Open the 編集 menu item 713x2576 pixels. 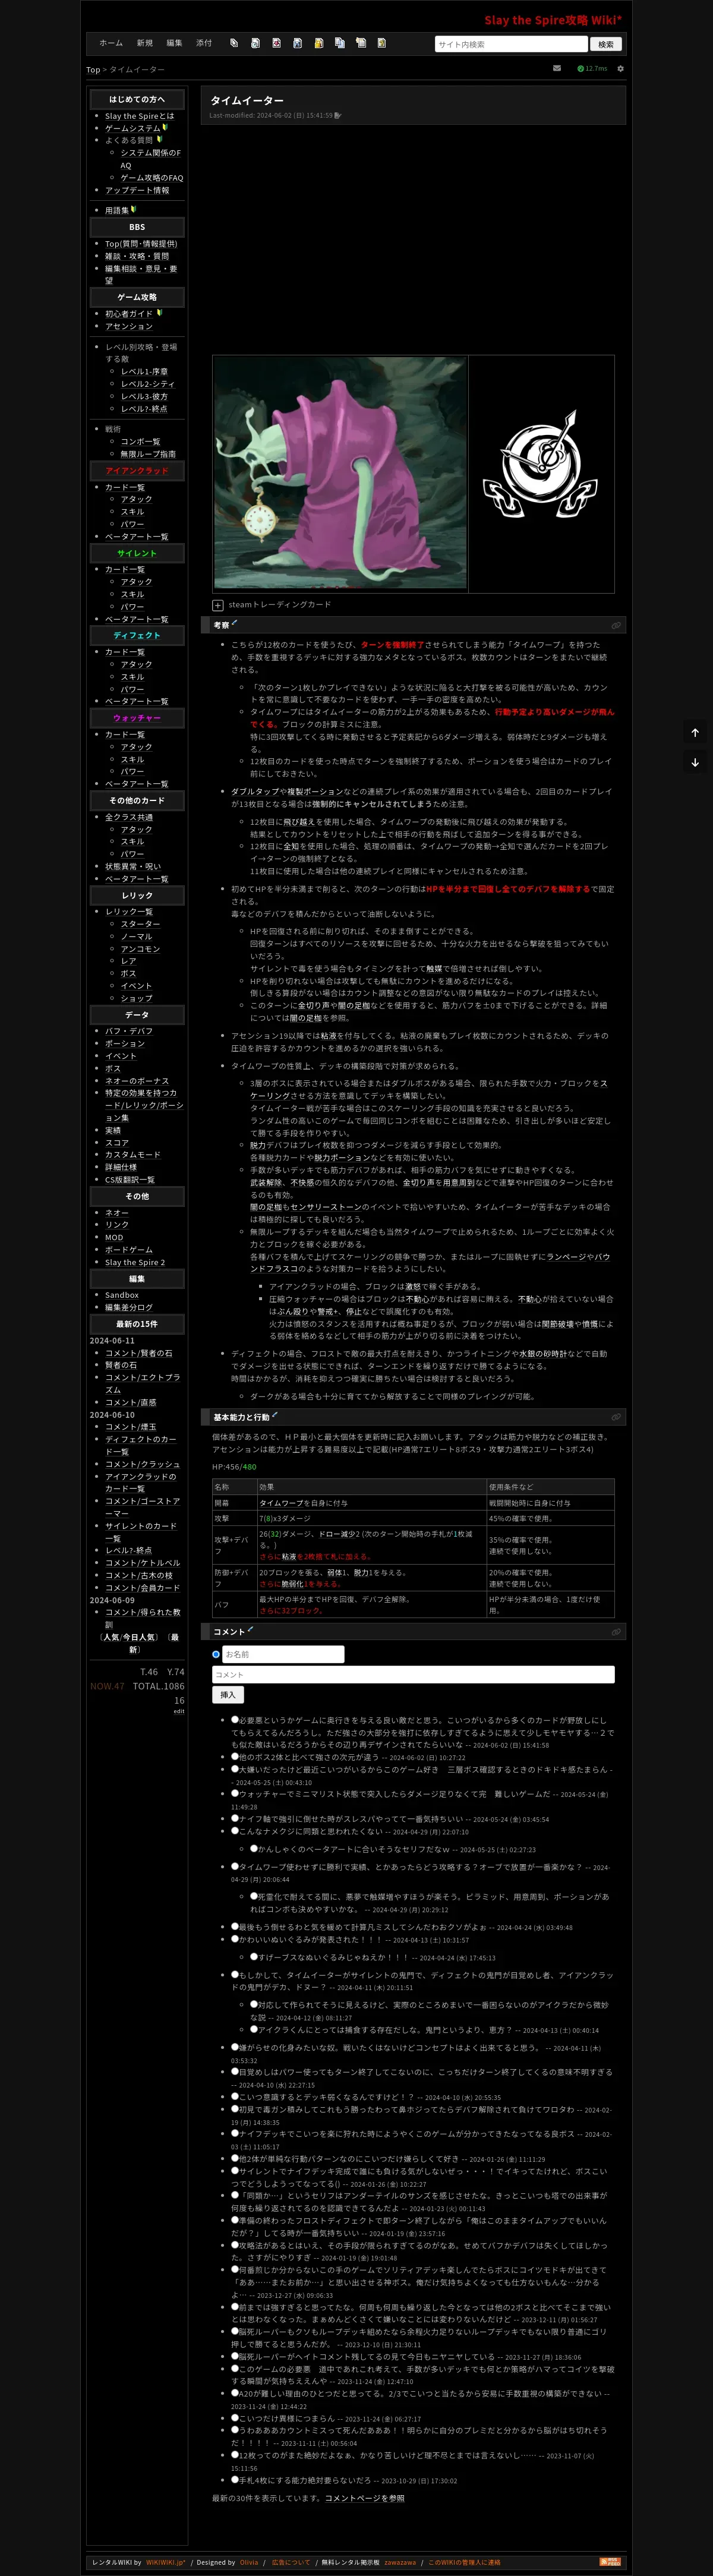pyautogui.click(x=174, y=43)
